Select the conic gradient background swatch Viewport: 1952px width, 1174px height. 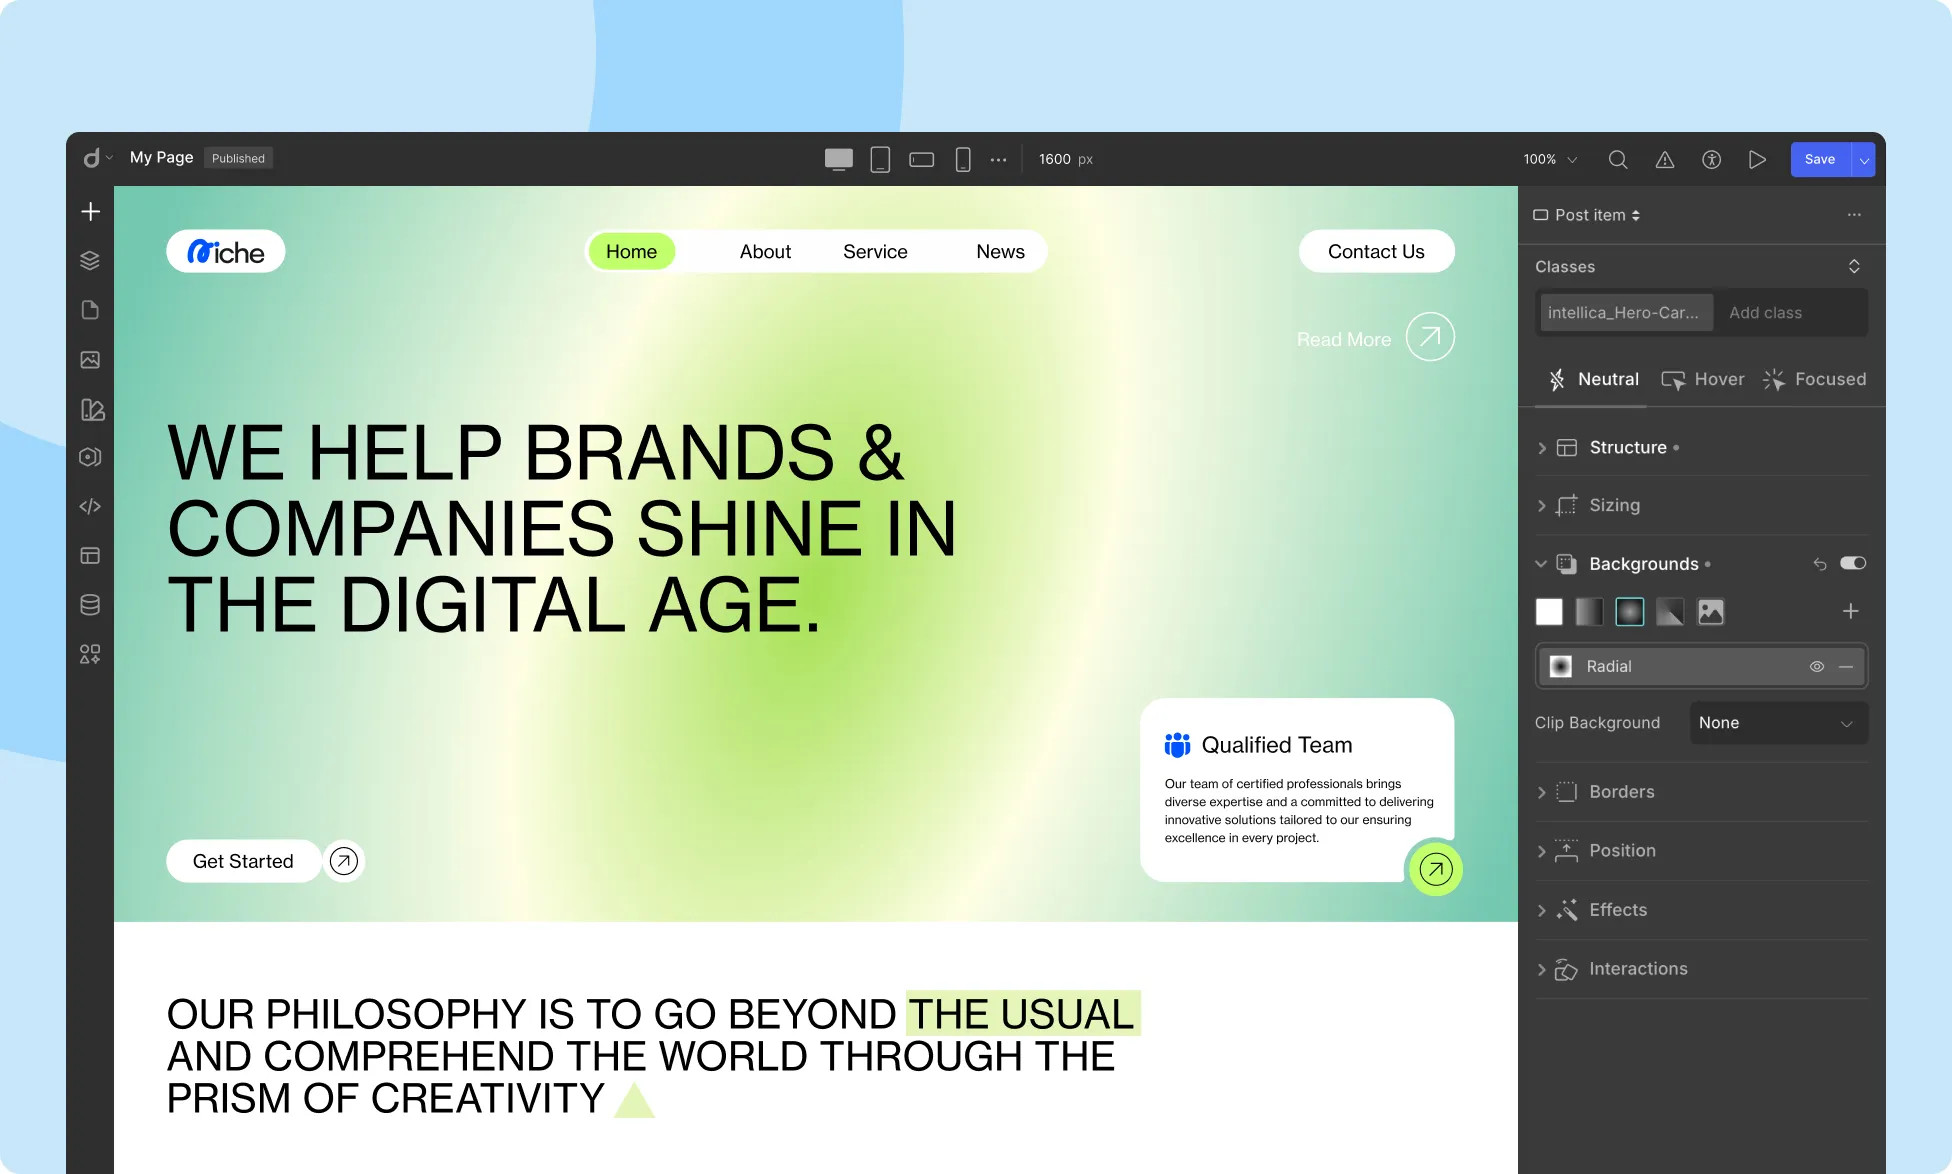tap(1670, 612)
